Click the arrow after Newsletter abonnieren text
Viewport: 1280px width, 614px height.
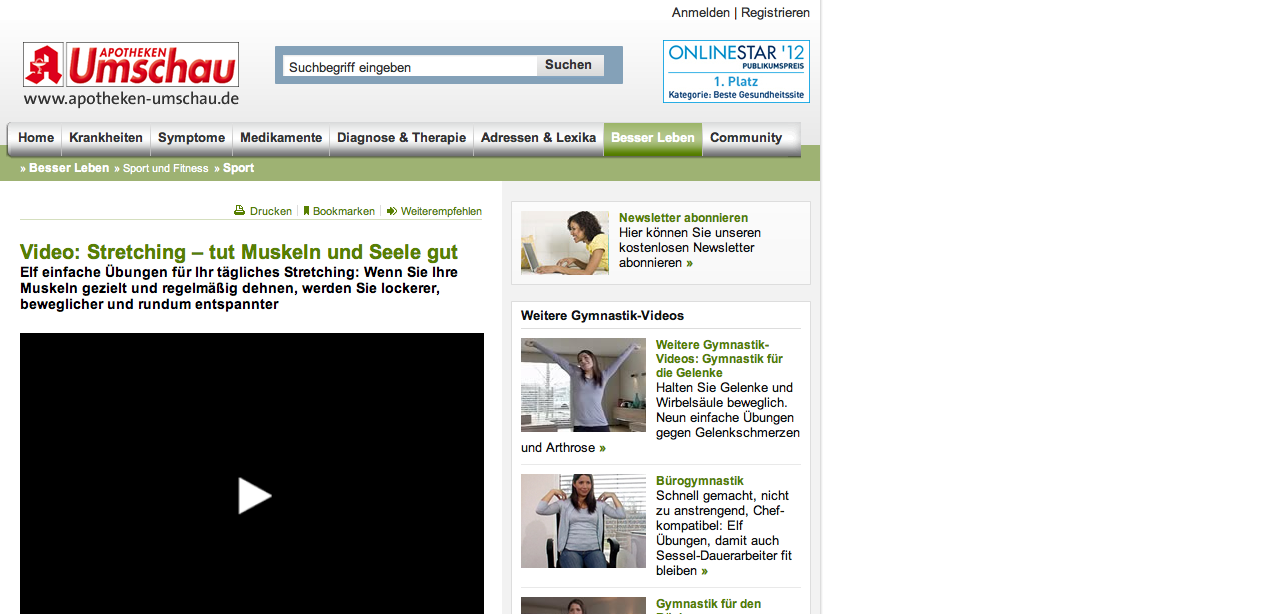click(689, 263)
